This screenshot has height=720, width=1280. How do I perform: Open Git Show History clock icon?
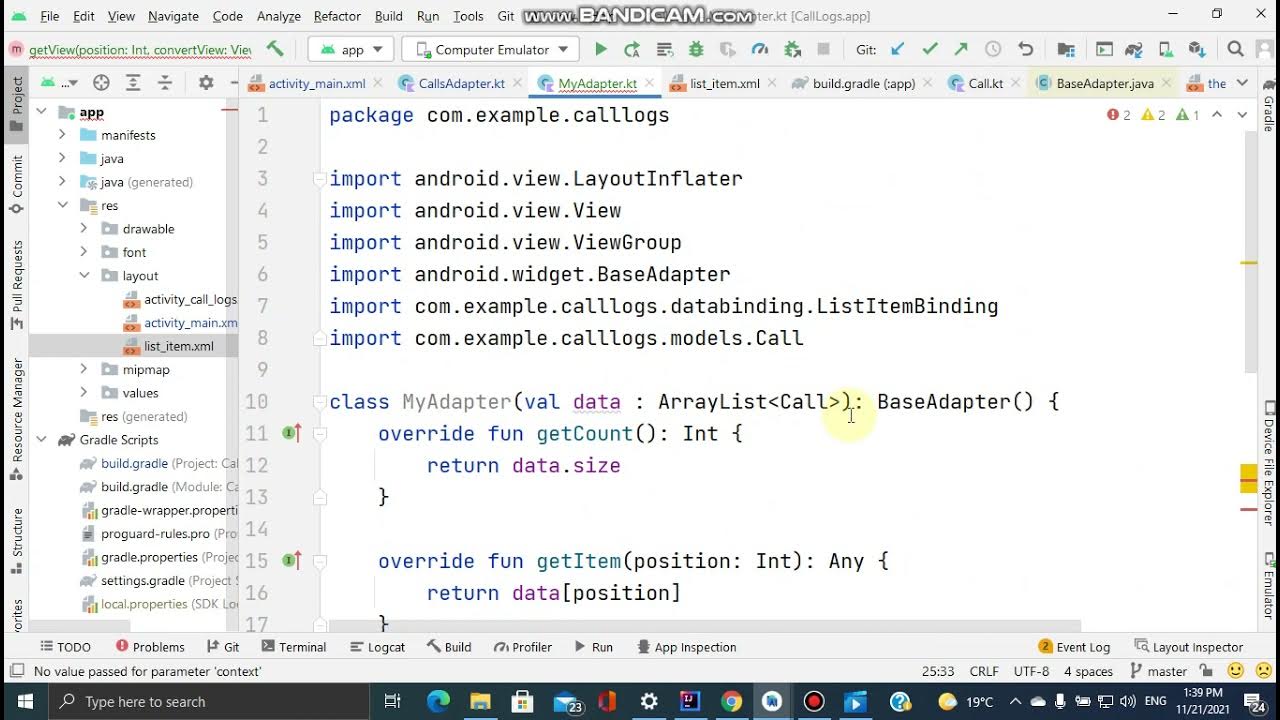(993, 49)
